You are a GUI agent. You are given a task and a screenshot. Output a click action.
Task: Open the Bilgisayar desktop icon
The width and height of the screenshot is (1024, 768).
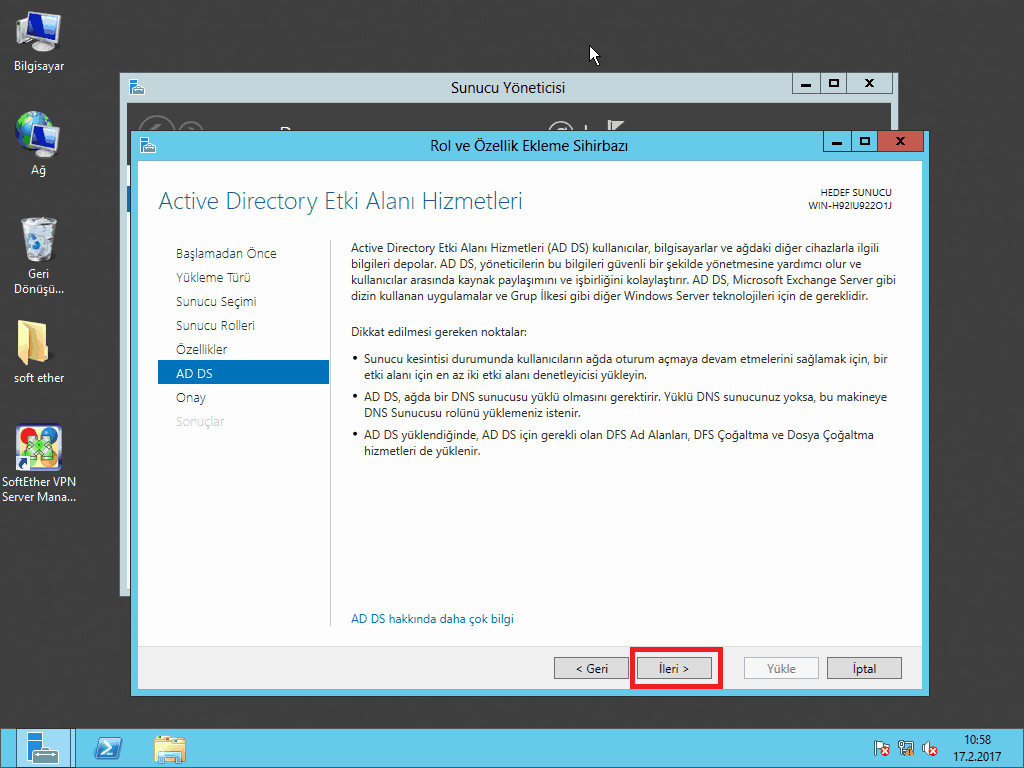click(39, 40)
